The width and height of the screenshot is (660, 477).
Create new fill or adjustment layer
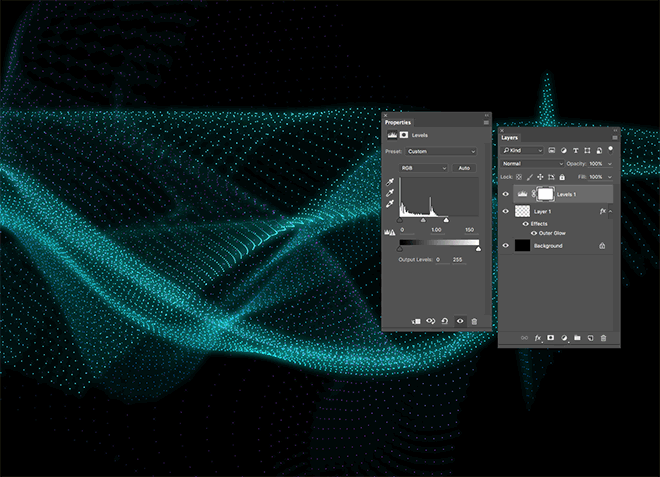click(564, 338)
